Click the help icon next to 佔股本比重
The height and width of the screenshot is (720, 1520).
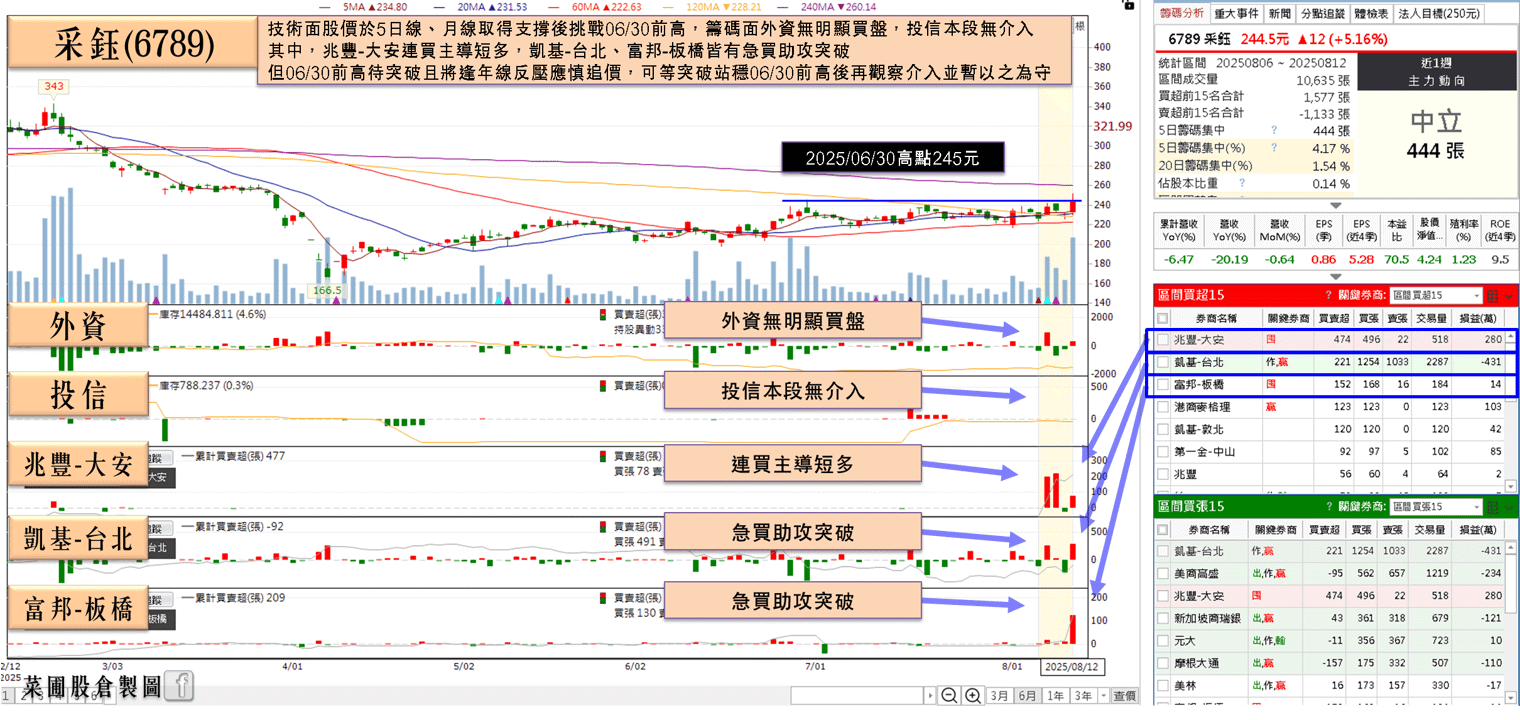[1242, 184]
